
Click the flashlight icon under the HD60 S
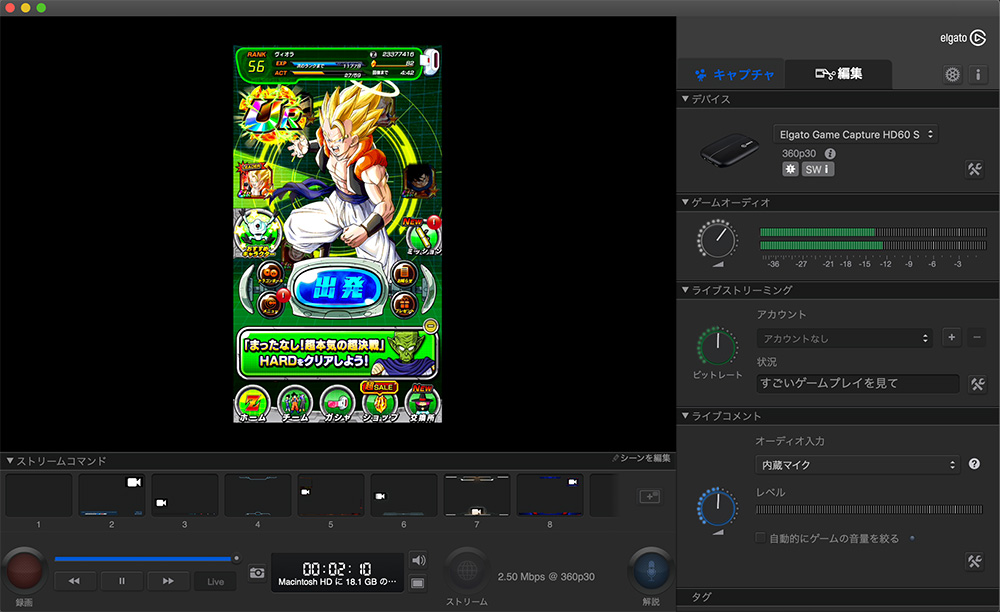(x=789, y=169)
